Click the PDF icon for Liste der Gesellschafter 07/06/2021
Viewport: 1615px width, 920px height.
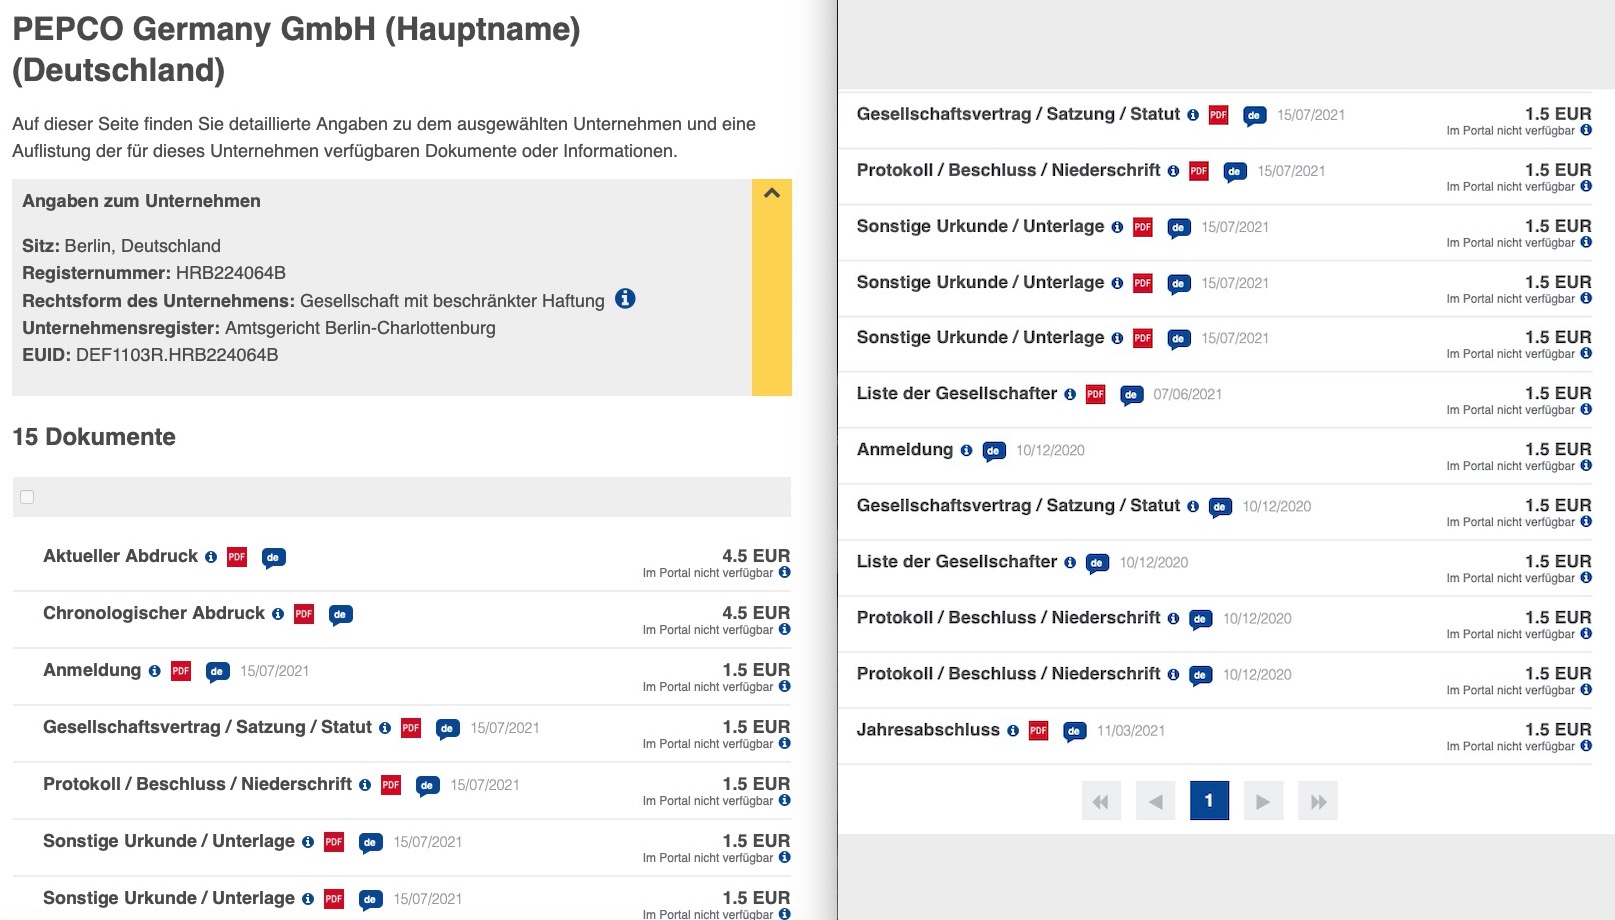point(1096,395)
